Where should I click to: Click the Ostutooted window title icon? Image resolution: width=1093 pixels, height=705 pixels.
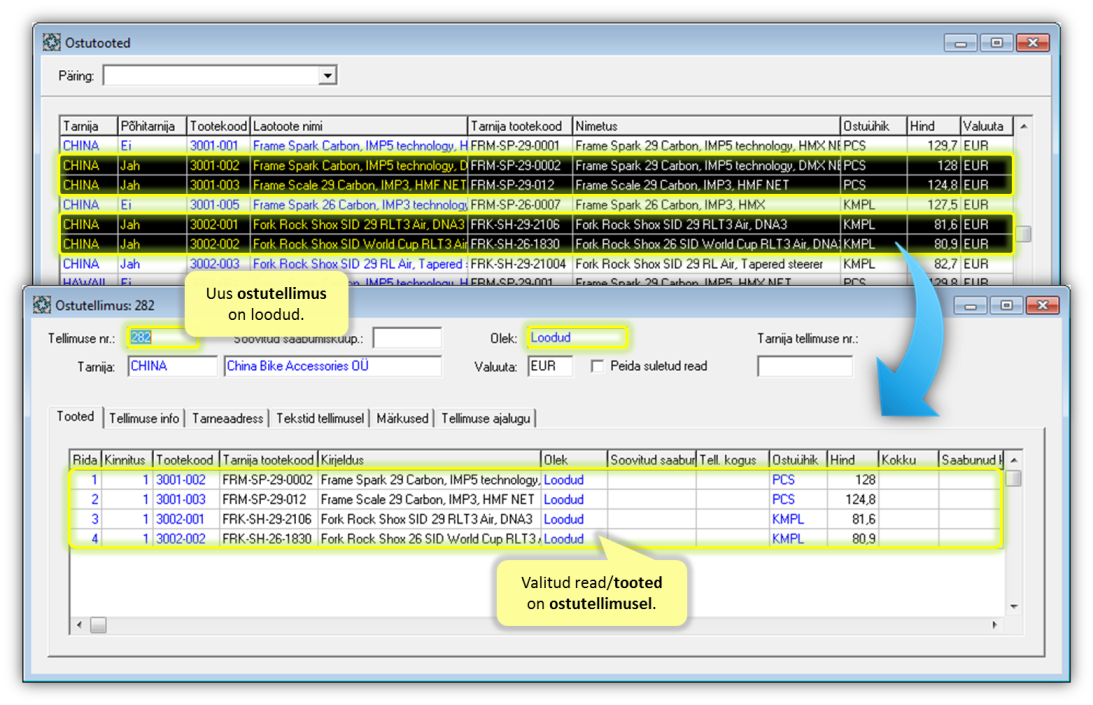click(x=52, y=43)
